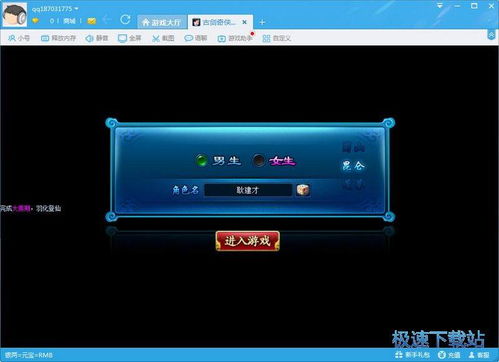Open the yellow mail envelope icon
The height and width of the screenshot is (362, 499).
point(92,21)
